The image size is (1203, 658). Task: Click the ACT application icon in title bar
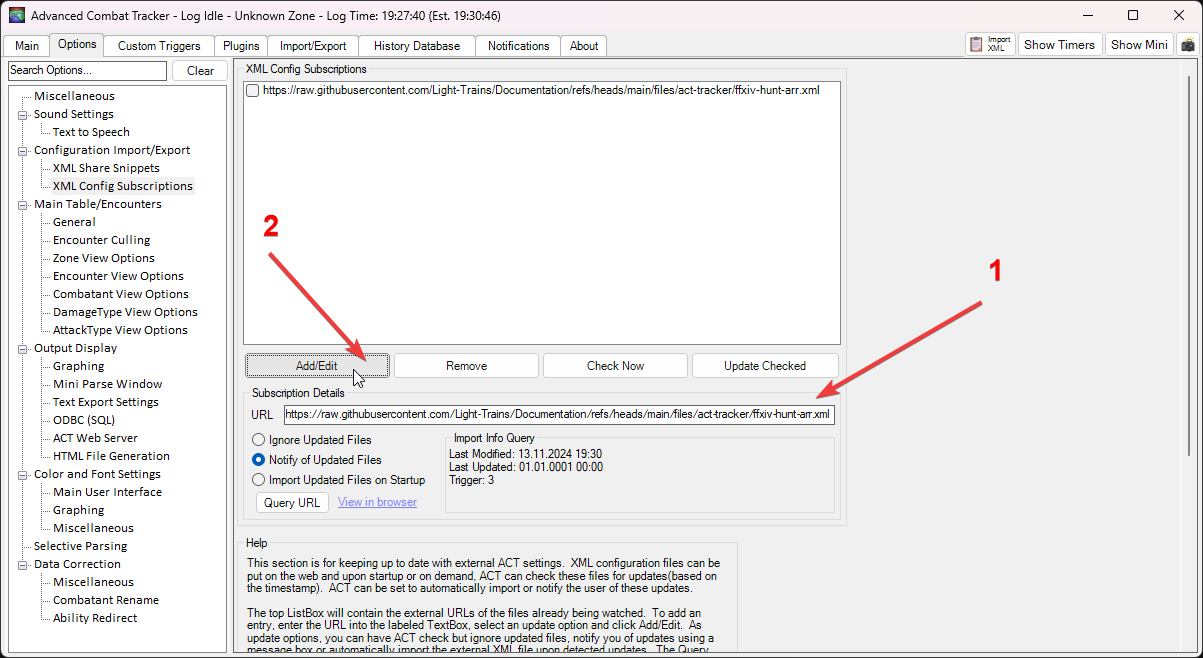tap(16, 15)
